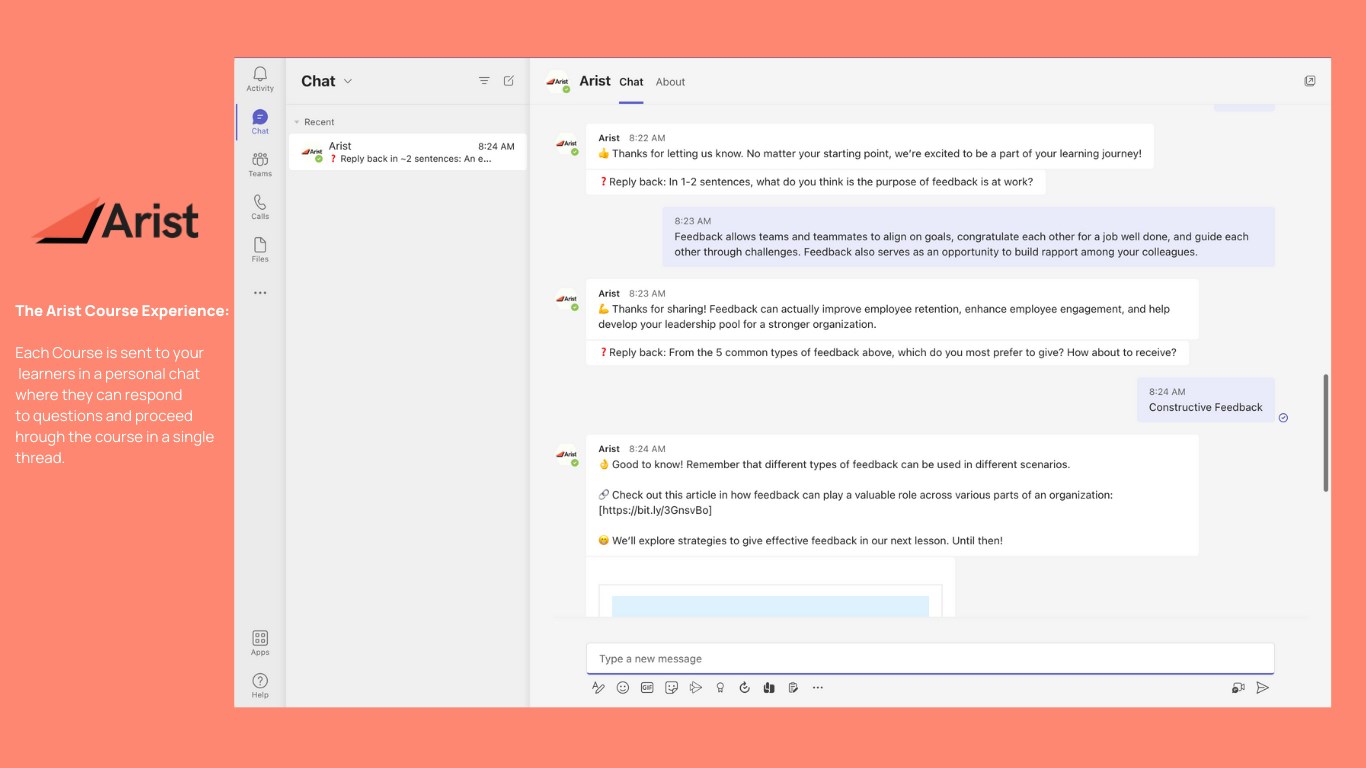Click '5 common types of feedback' prompt
1366x768 pixels.
tap(887, 352)
